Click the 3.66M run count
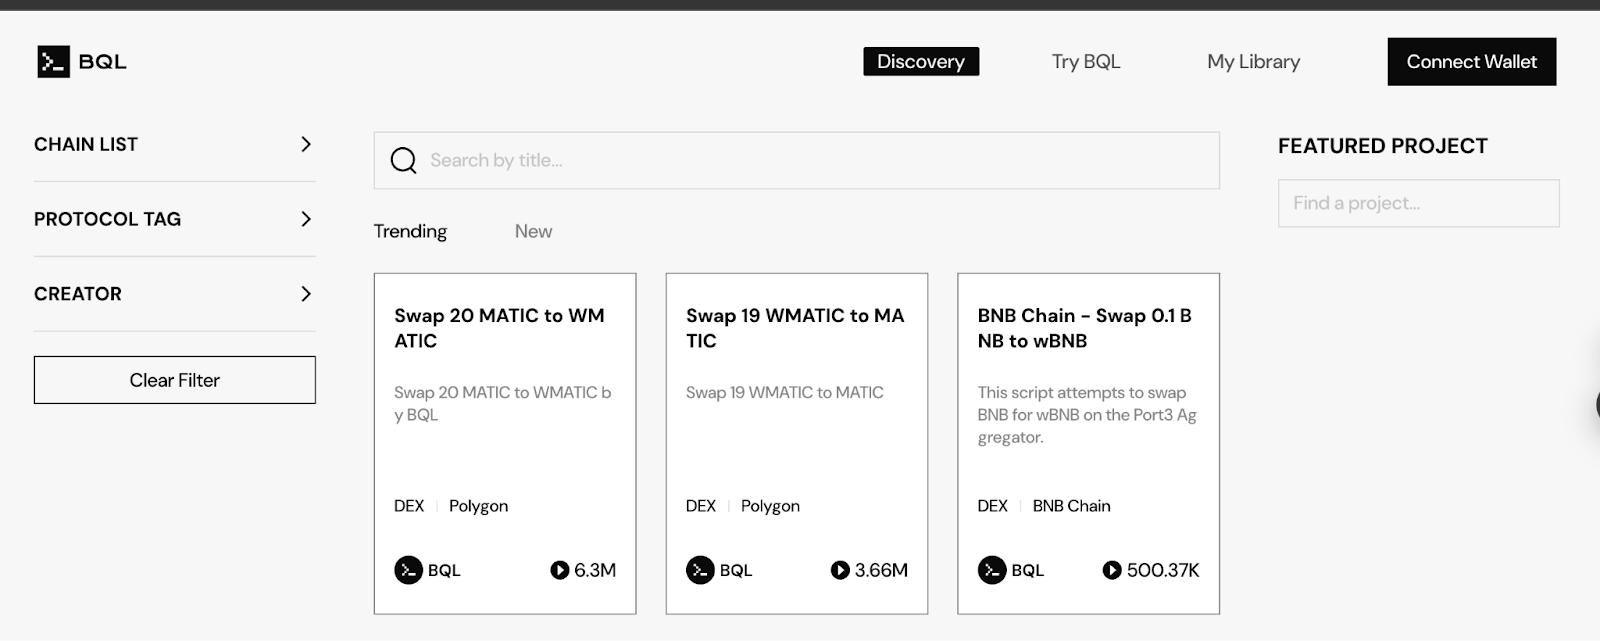This screenshot has height=641, width=1600. (881, 570)
